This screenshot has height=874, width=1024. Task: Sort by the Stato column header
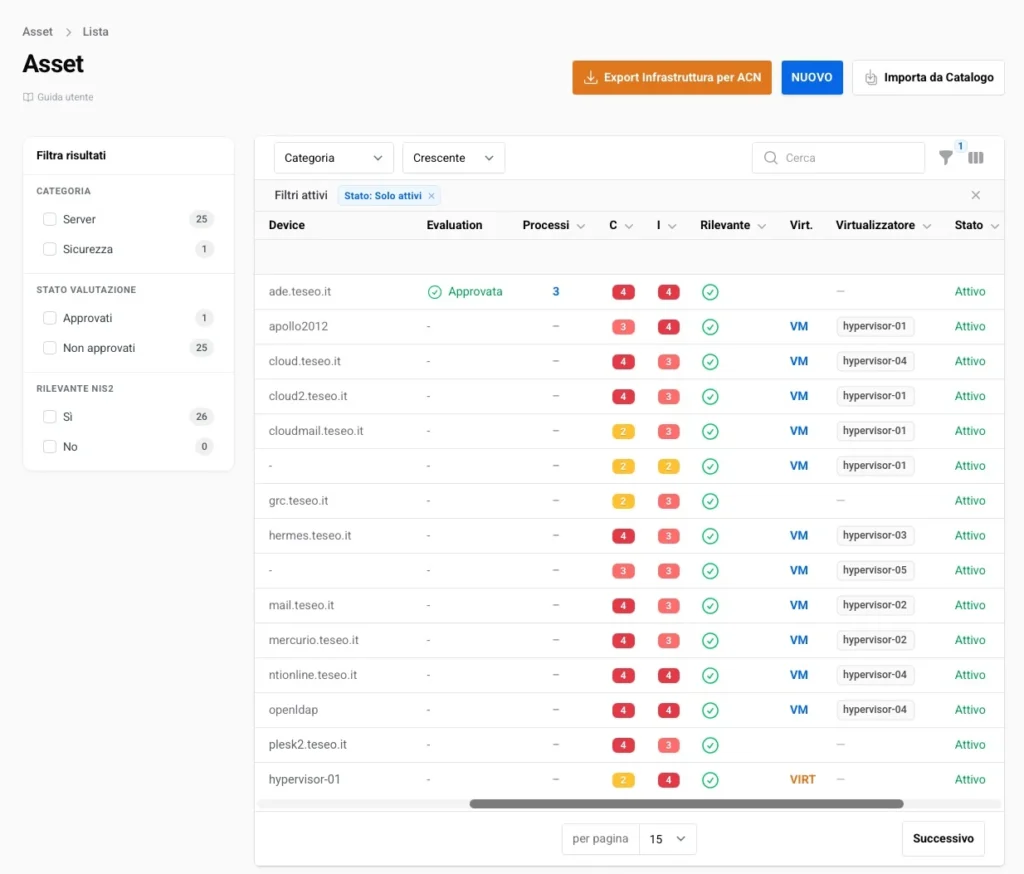click(x=976, y=225)
